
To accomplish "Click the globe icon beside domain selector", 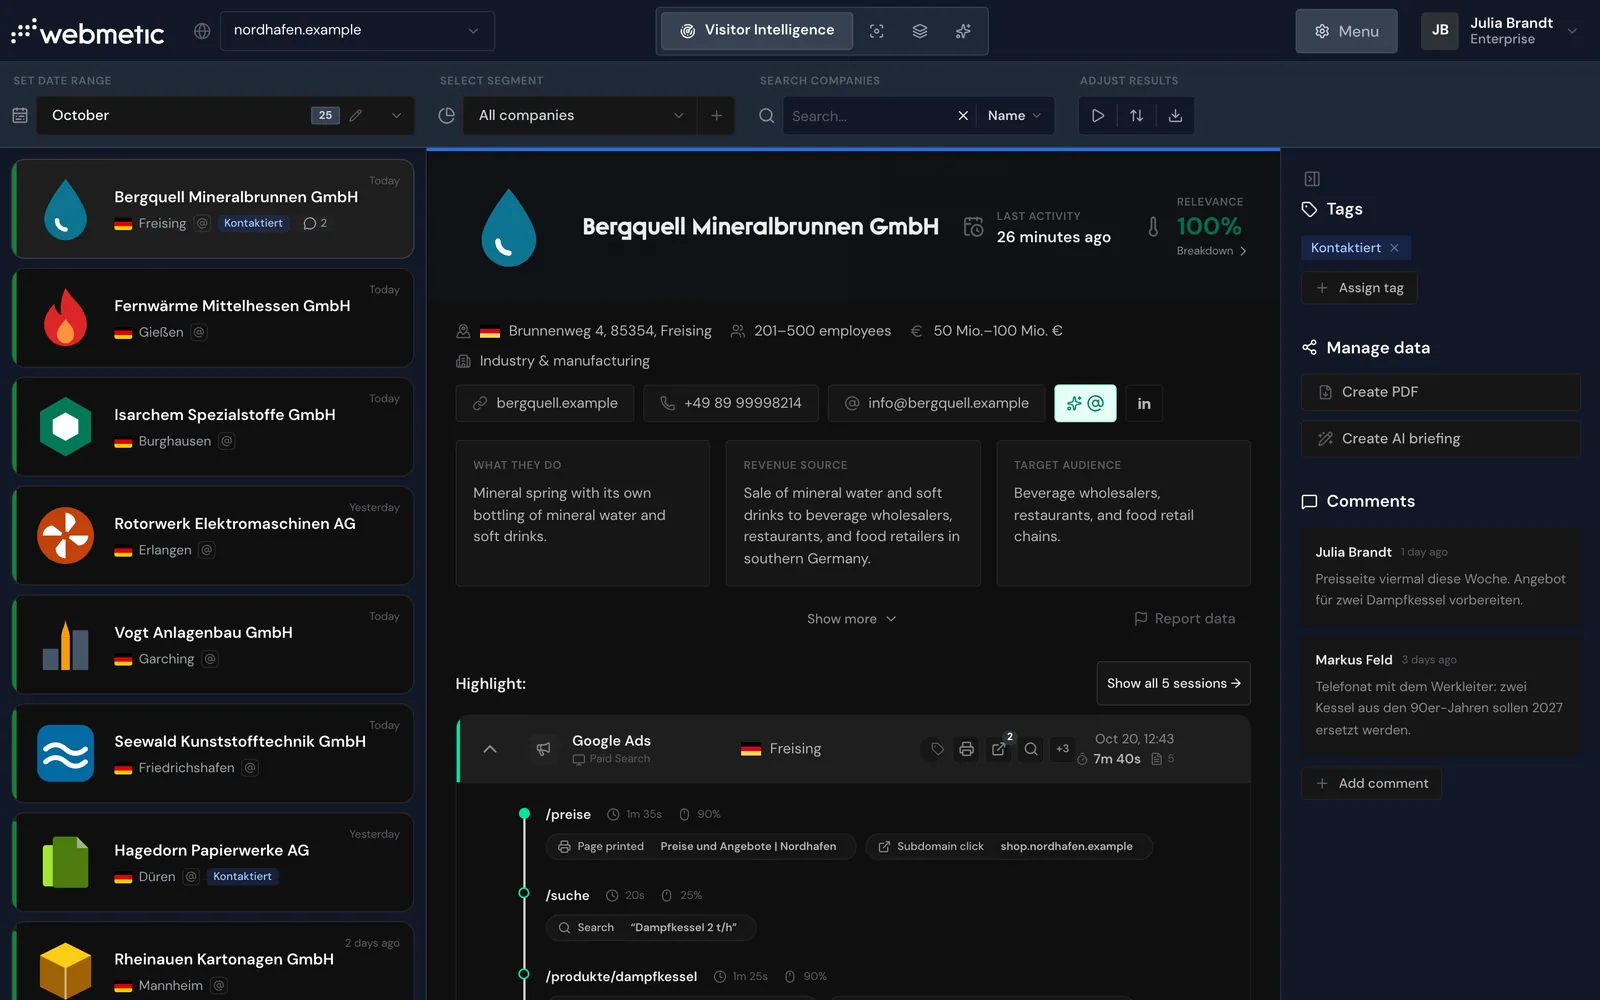I will pos(202,31).
